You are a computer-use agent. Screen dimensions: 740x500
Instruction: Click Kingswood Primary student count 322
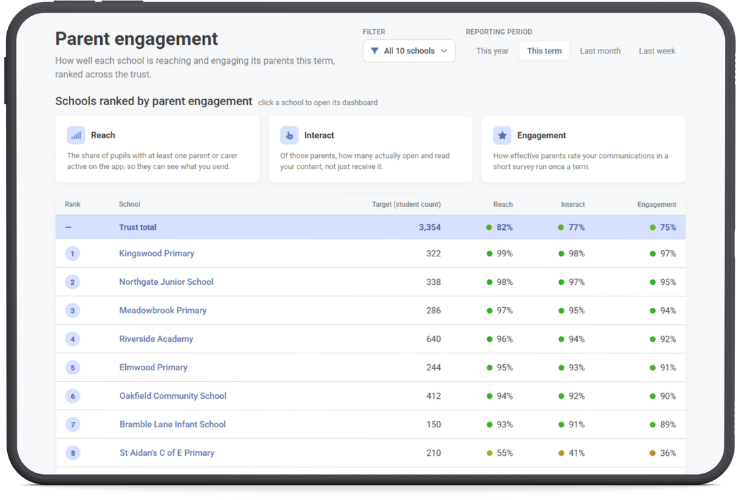coord(433,254)
